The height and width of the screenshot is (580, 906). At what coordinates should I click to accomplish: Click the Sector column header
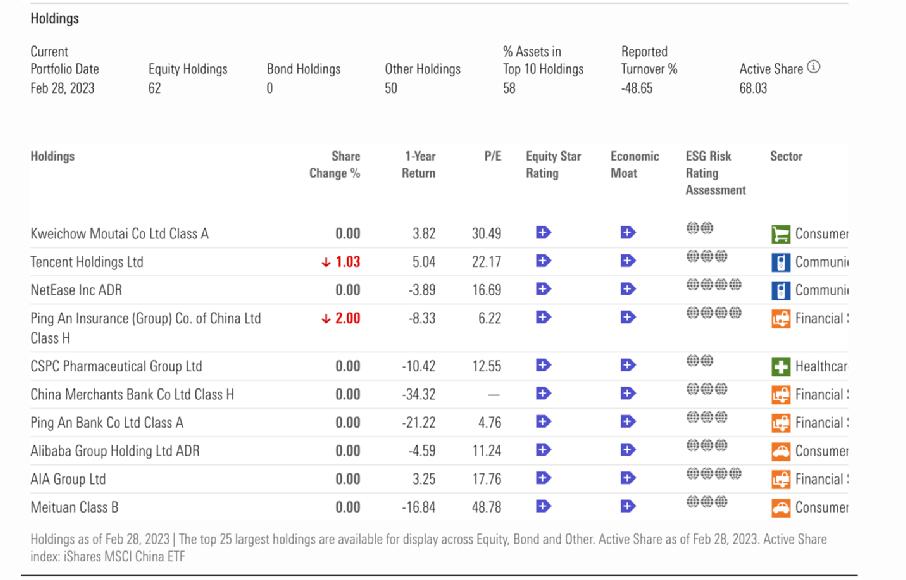pyautogui.click(x=786, y=157)
